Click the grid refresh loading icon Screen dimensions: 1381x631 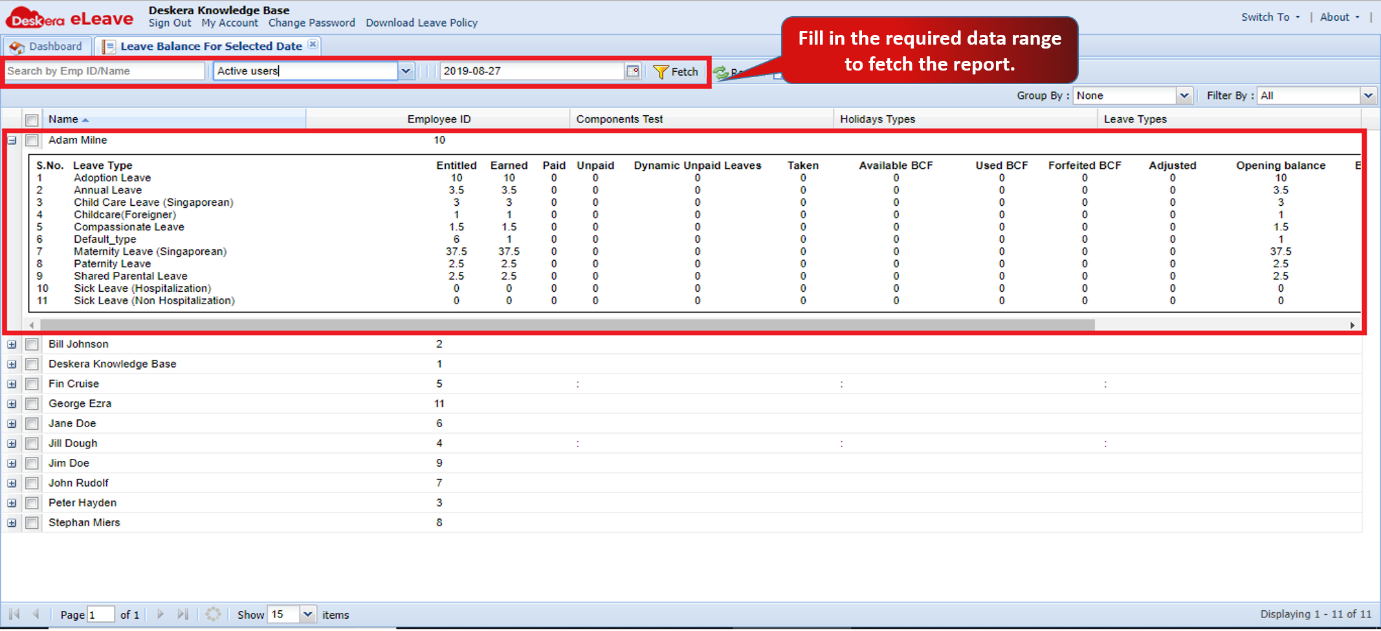click(x=213, y=614)
